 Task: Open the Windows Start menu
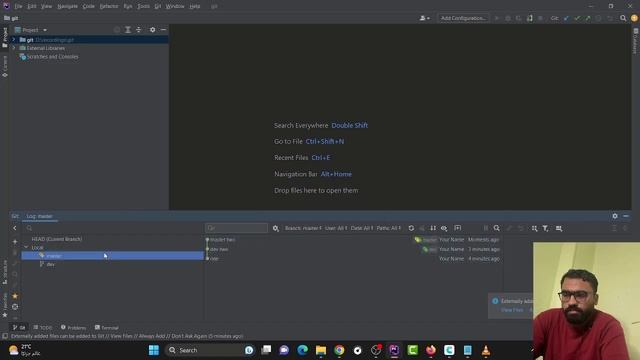(154, 350)
